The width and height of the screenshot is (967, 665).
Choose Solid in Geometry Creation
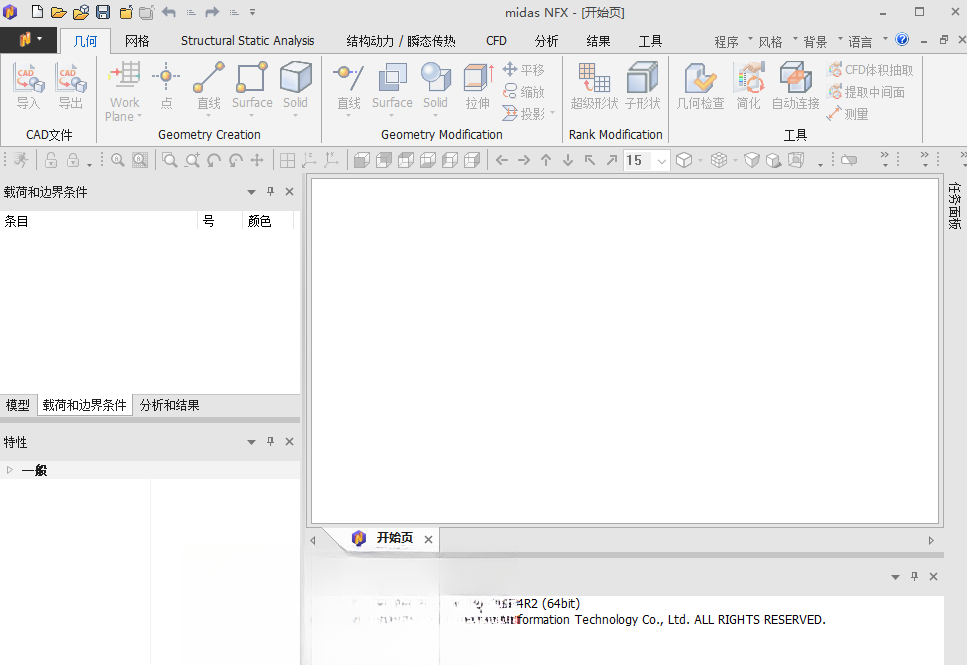[295, 88]
